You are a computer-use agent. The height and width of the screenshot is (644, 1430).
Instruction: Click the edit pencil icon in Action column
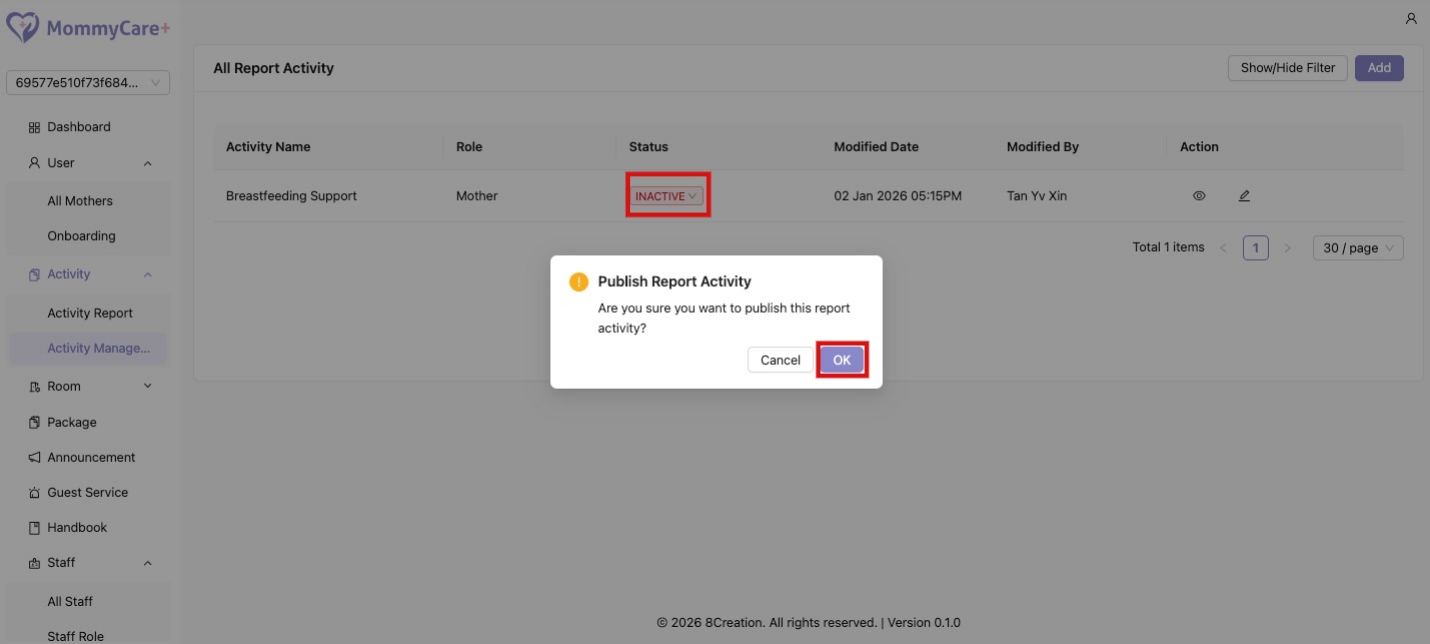[1244, 196]
